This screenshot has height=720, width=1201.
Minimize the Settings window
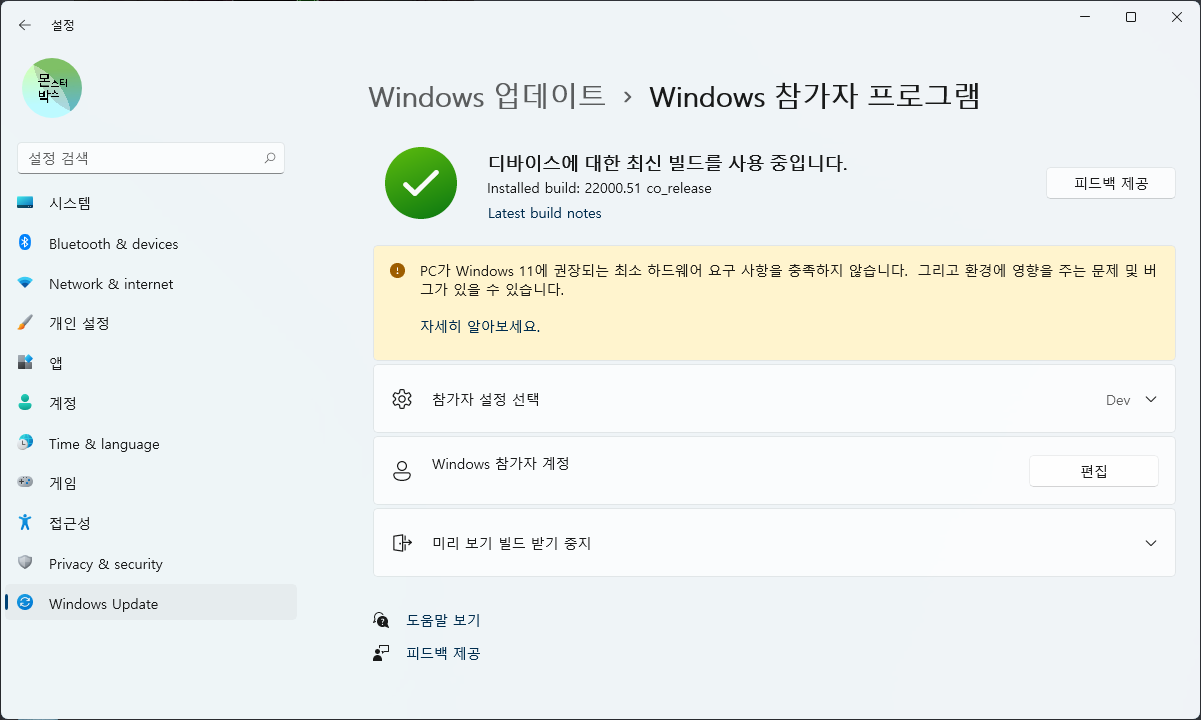point(1085,17)
